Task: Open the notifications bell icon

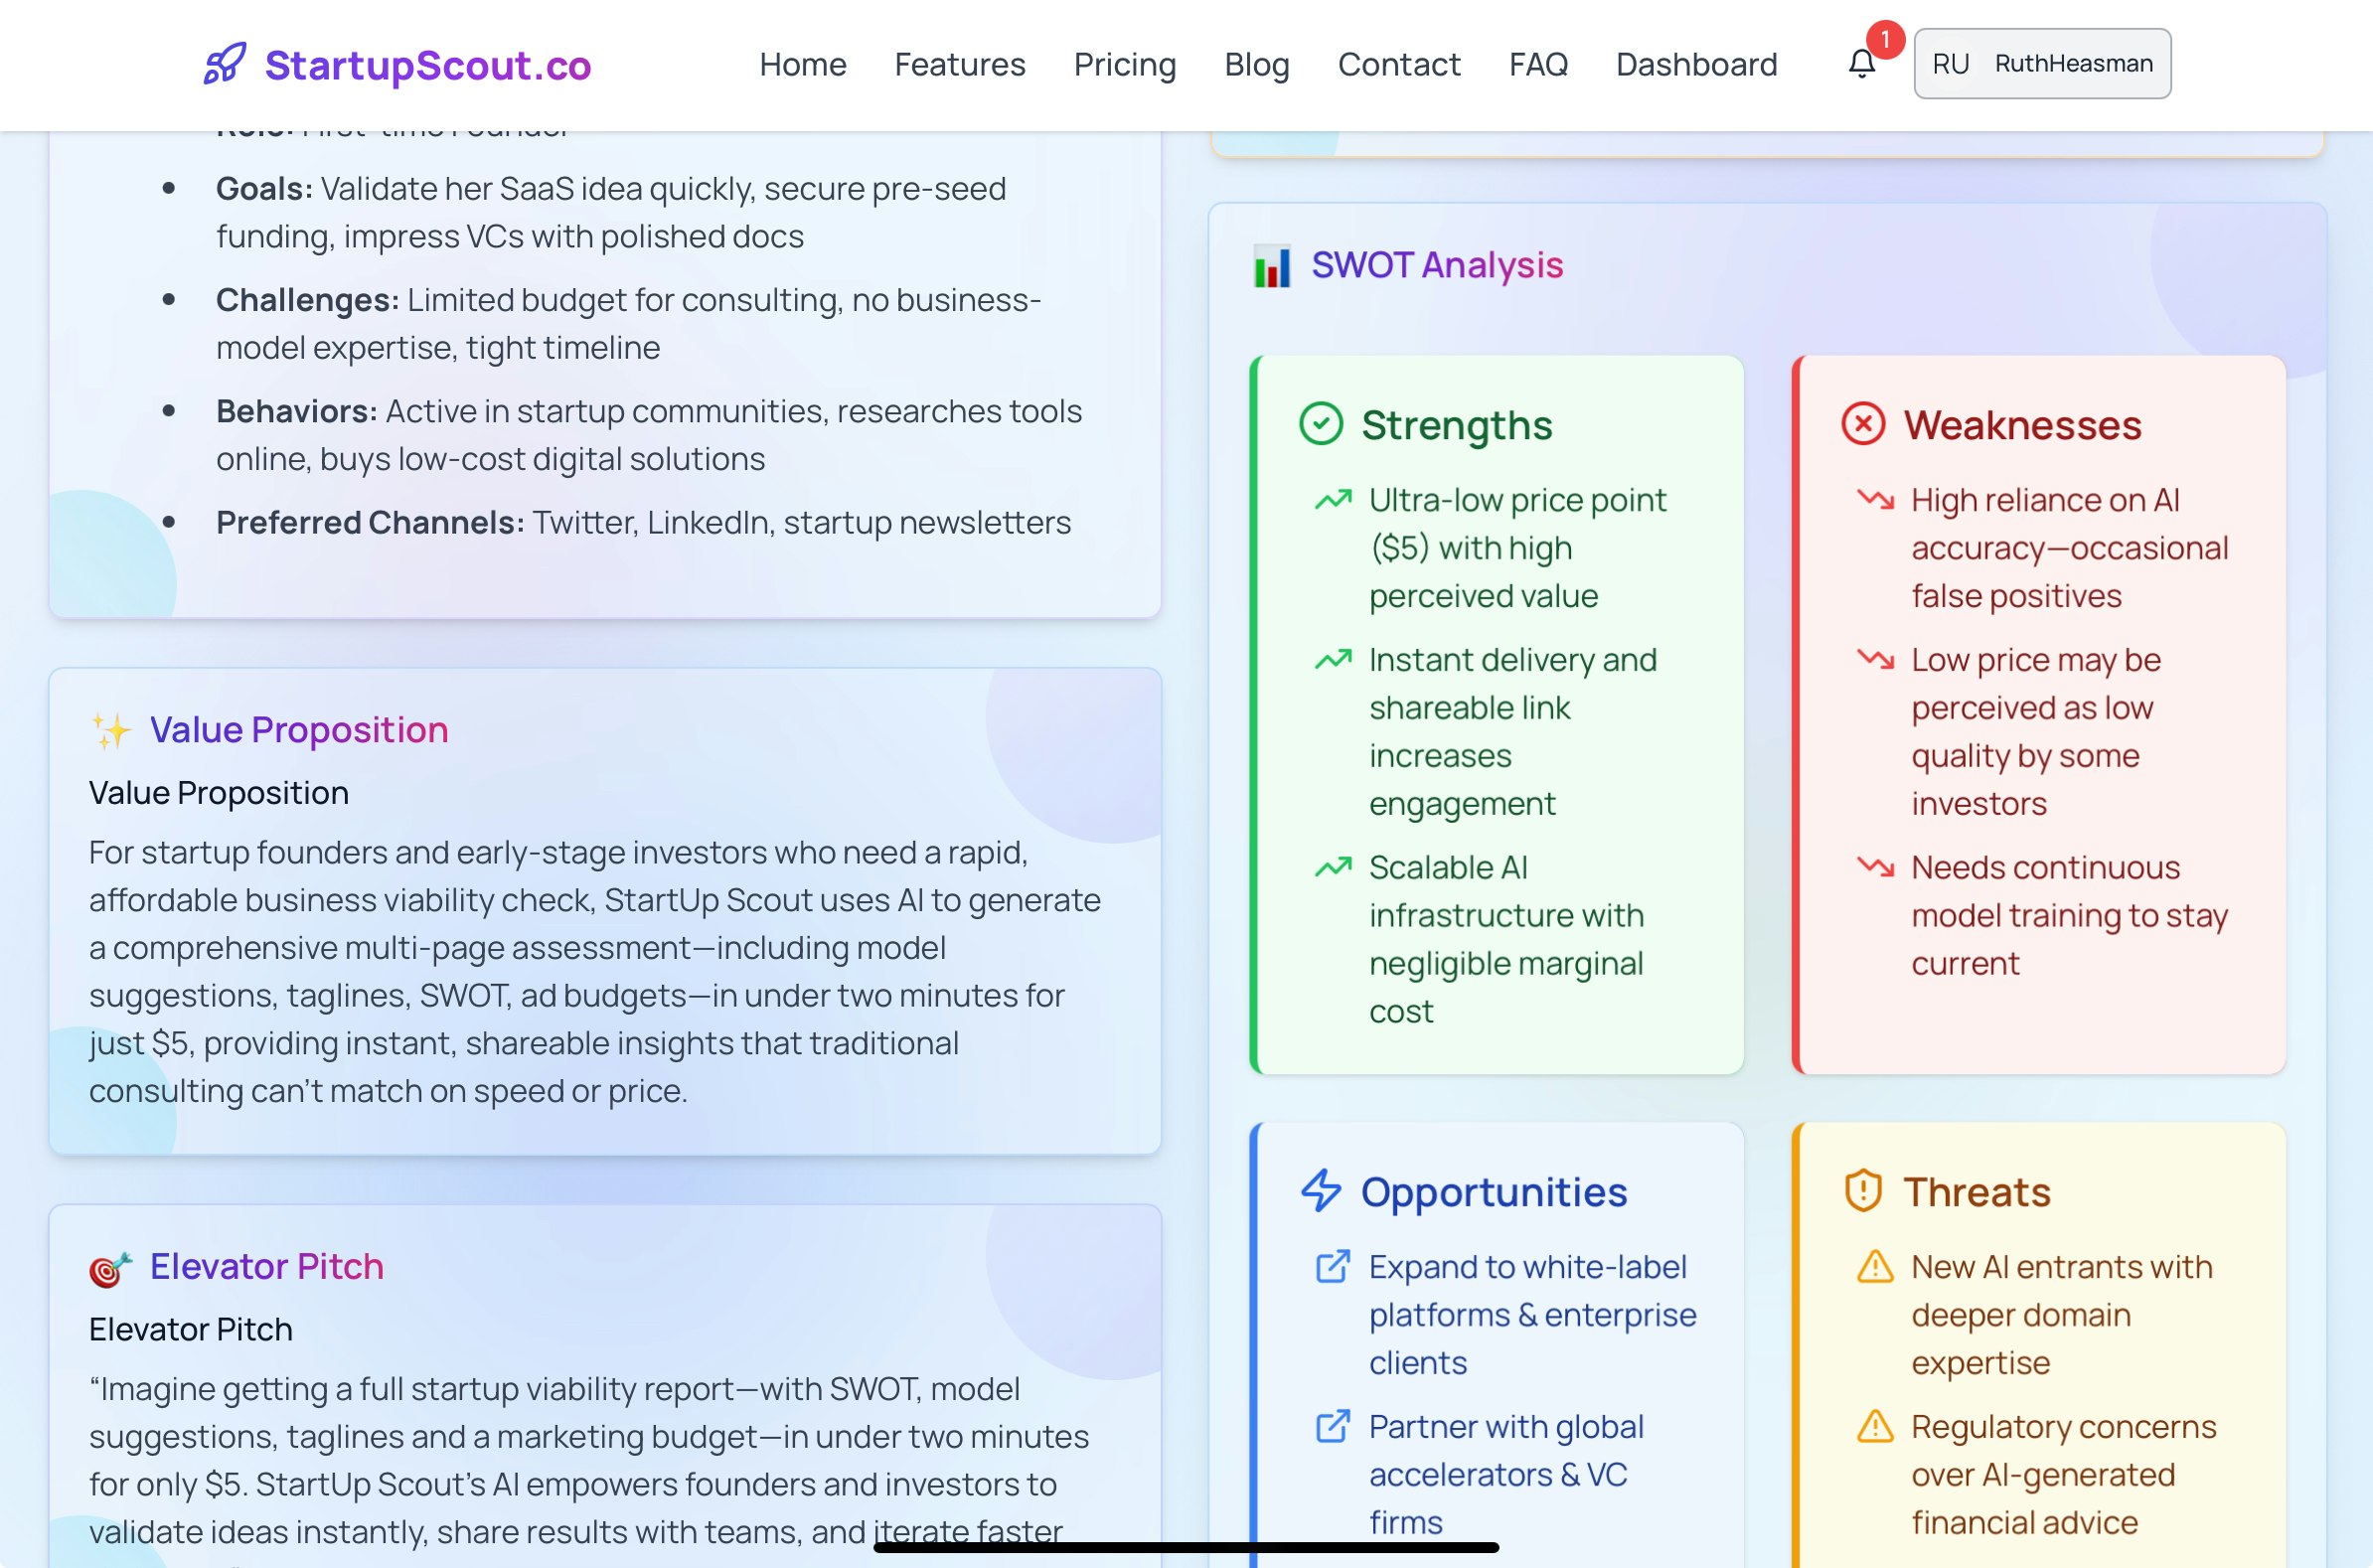Action: (1861, 64)
